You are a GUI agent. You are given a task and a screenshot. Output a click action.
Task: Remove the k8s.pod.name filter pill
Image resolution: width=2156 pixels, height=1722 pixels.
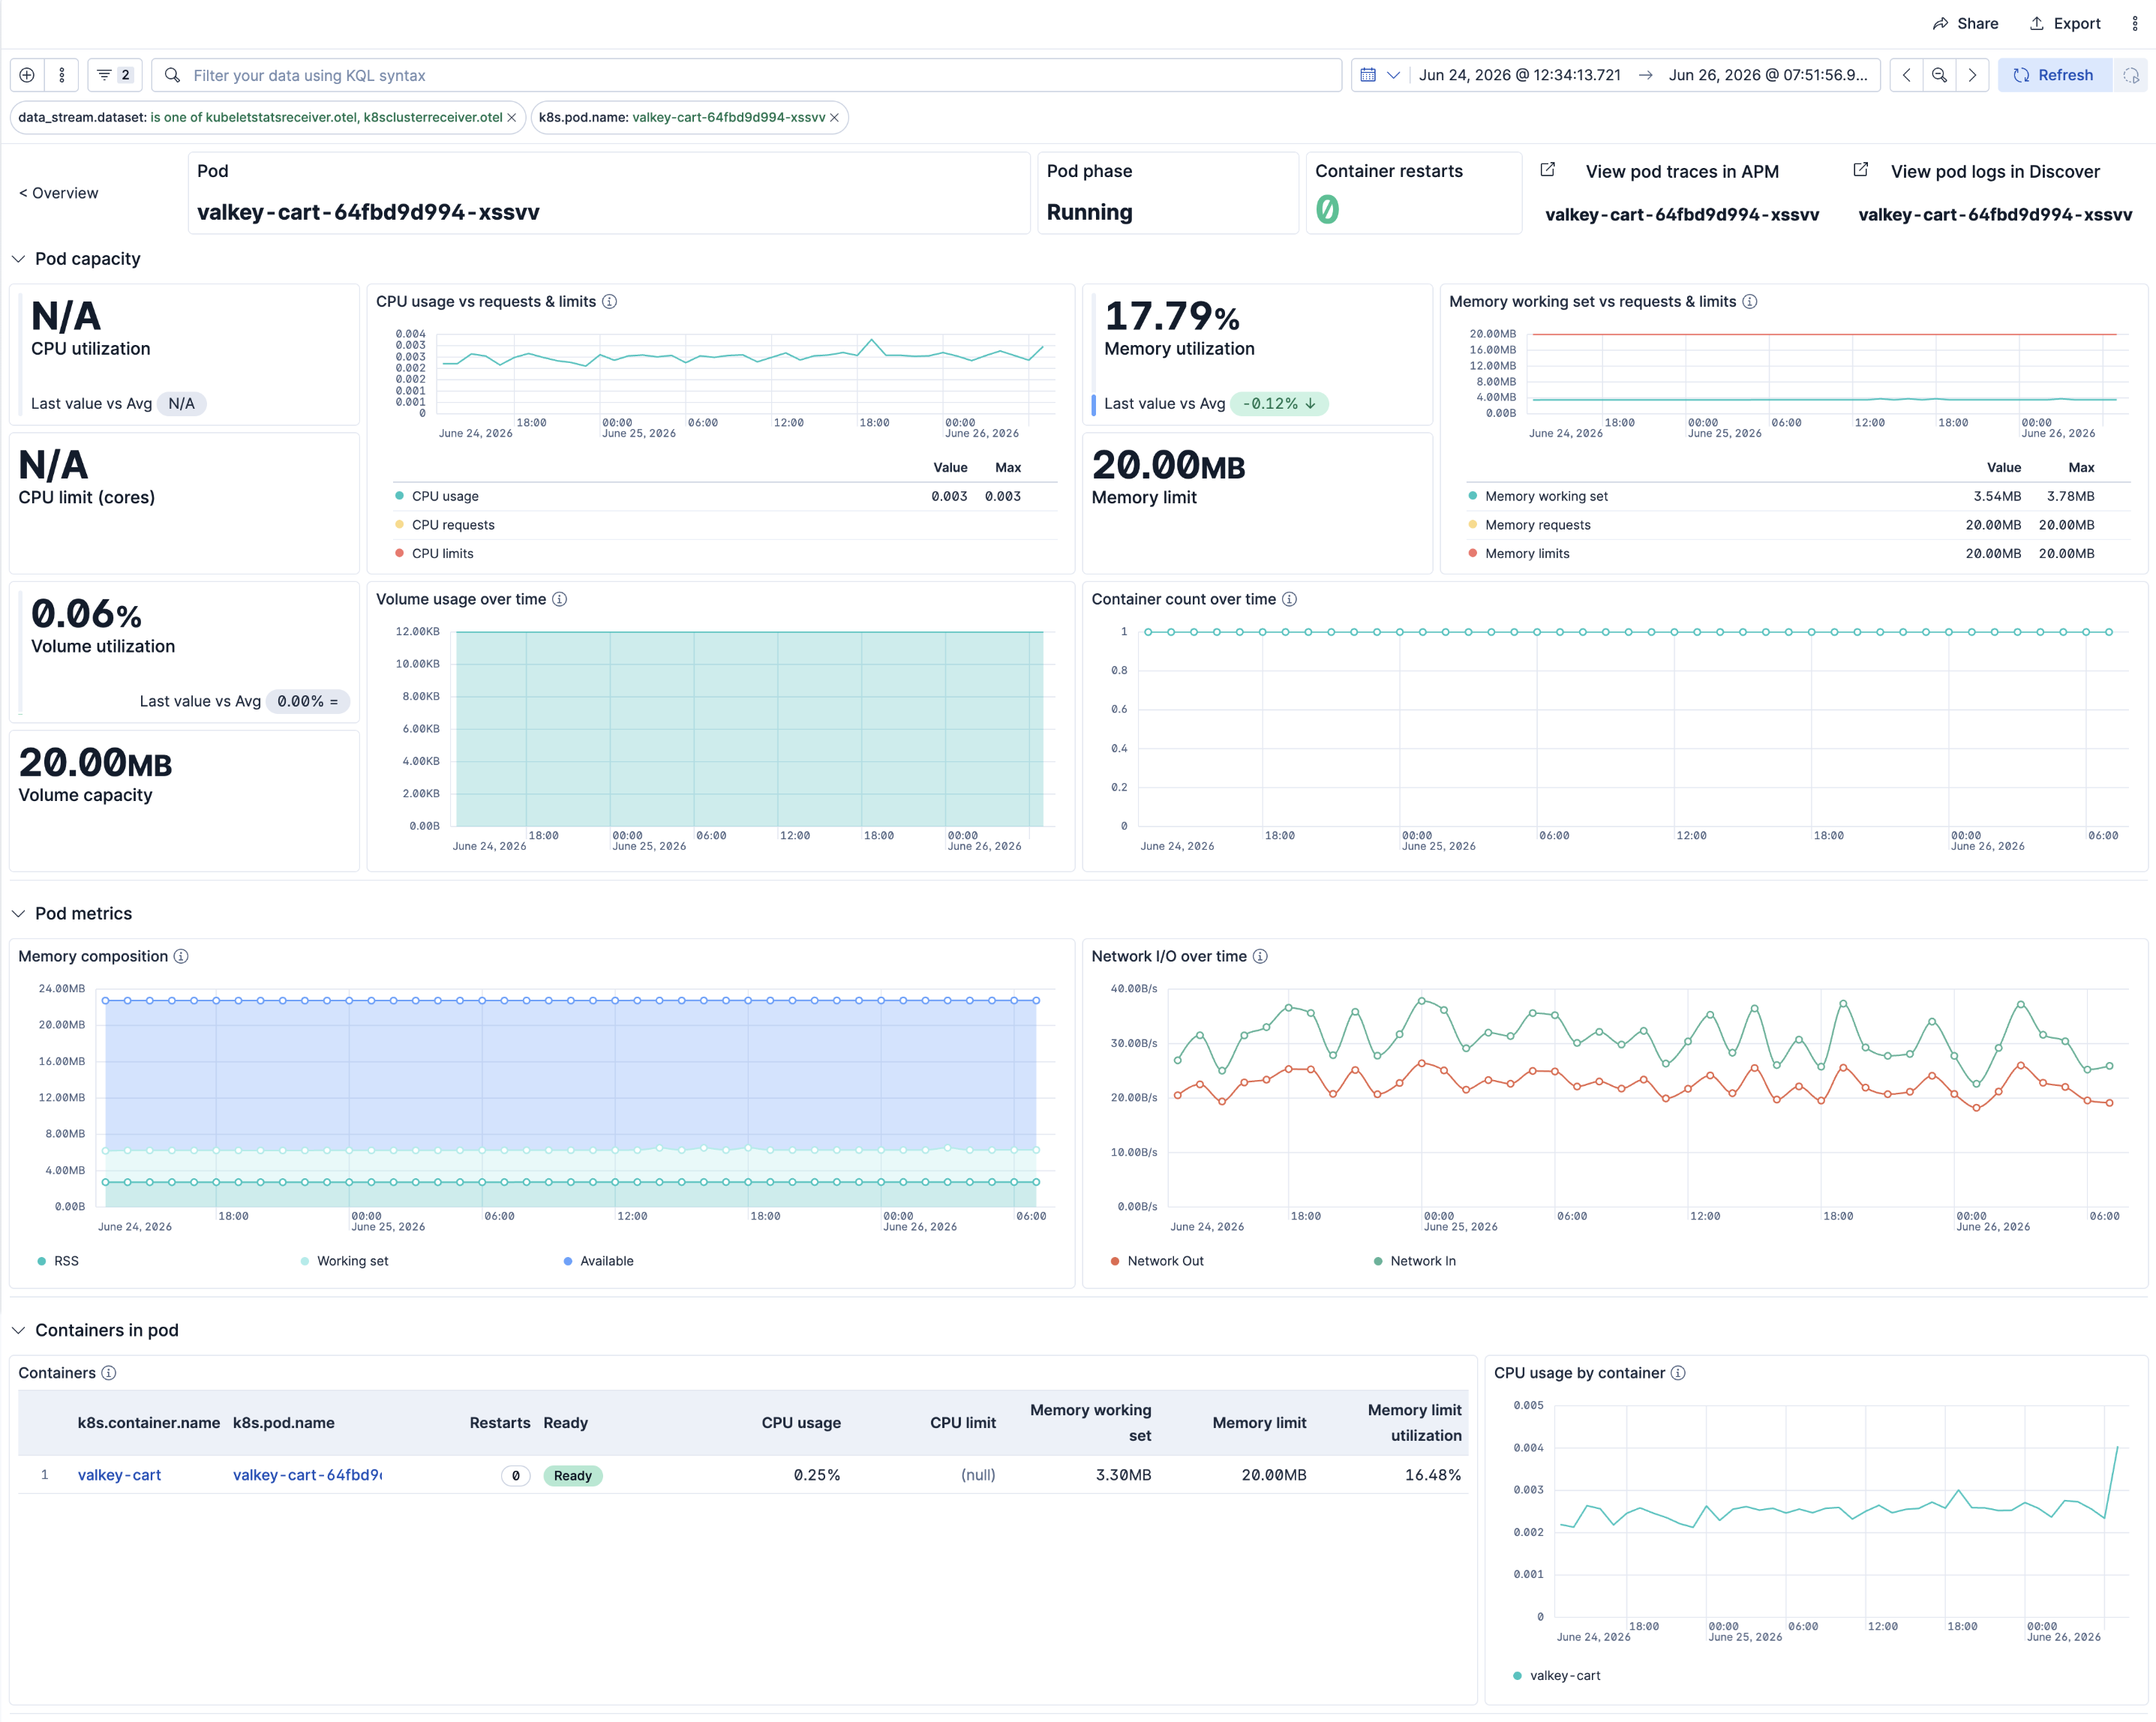tap(834, 117)
